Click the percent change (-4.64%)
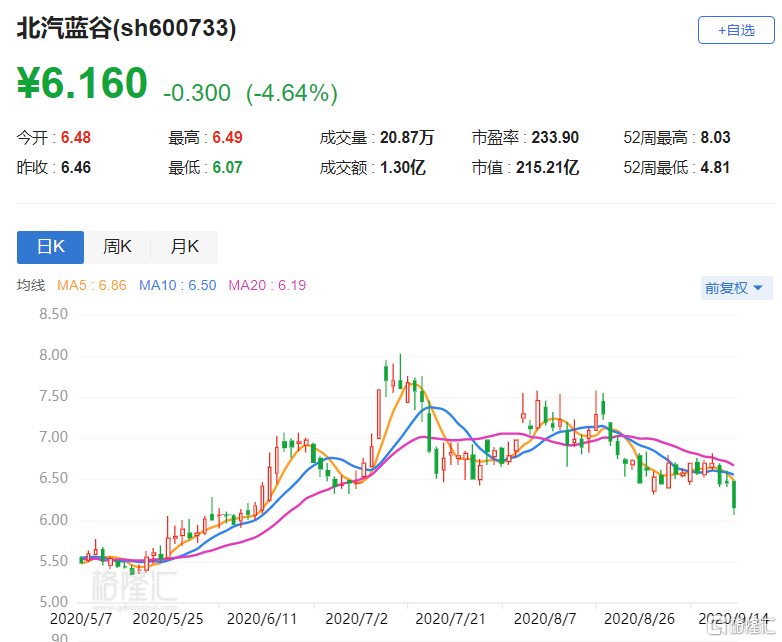 (292, 93)
